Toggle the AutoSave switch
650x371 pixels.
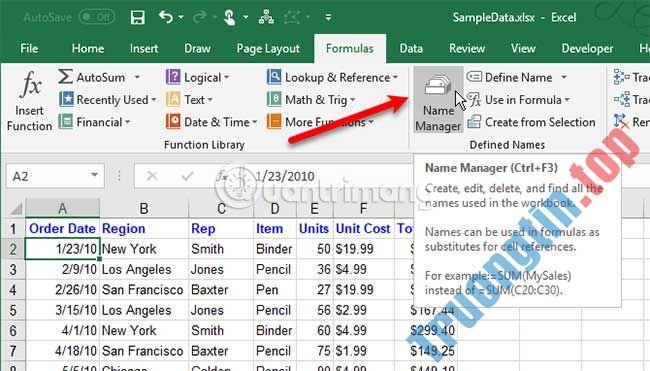pyautogui.click(x=97, y=17)
